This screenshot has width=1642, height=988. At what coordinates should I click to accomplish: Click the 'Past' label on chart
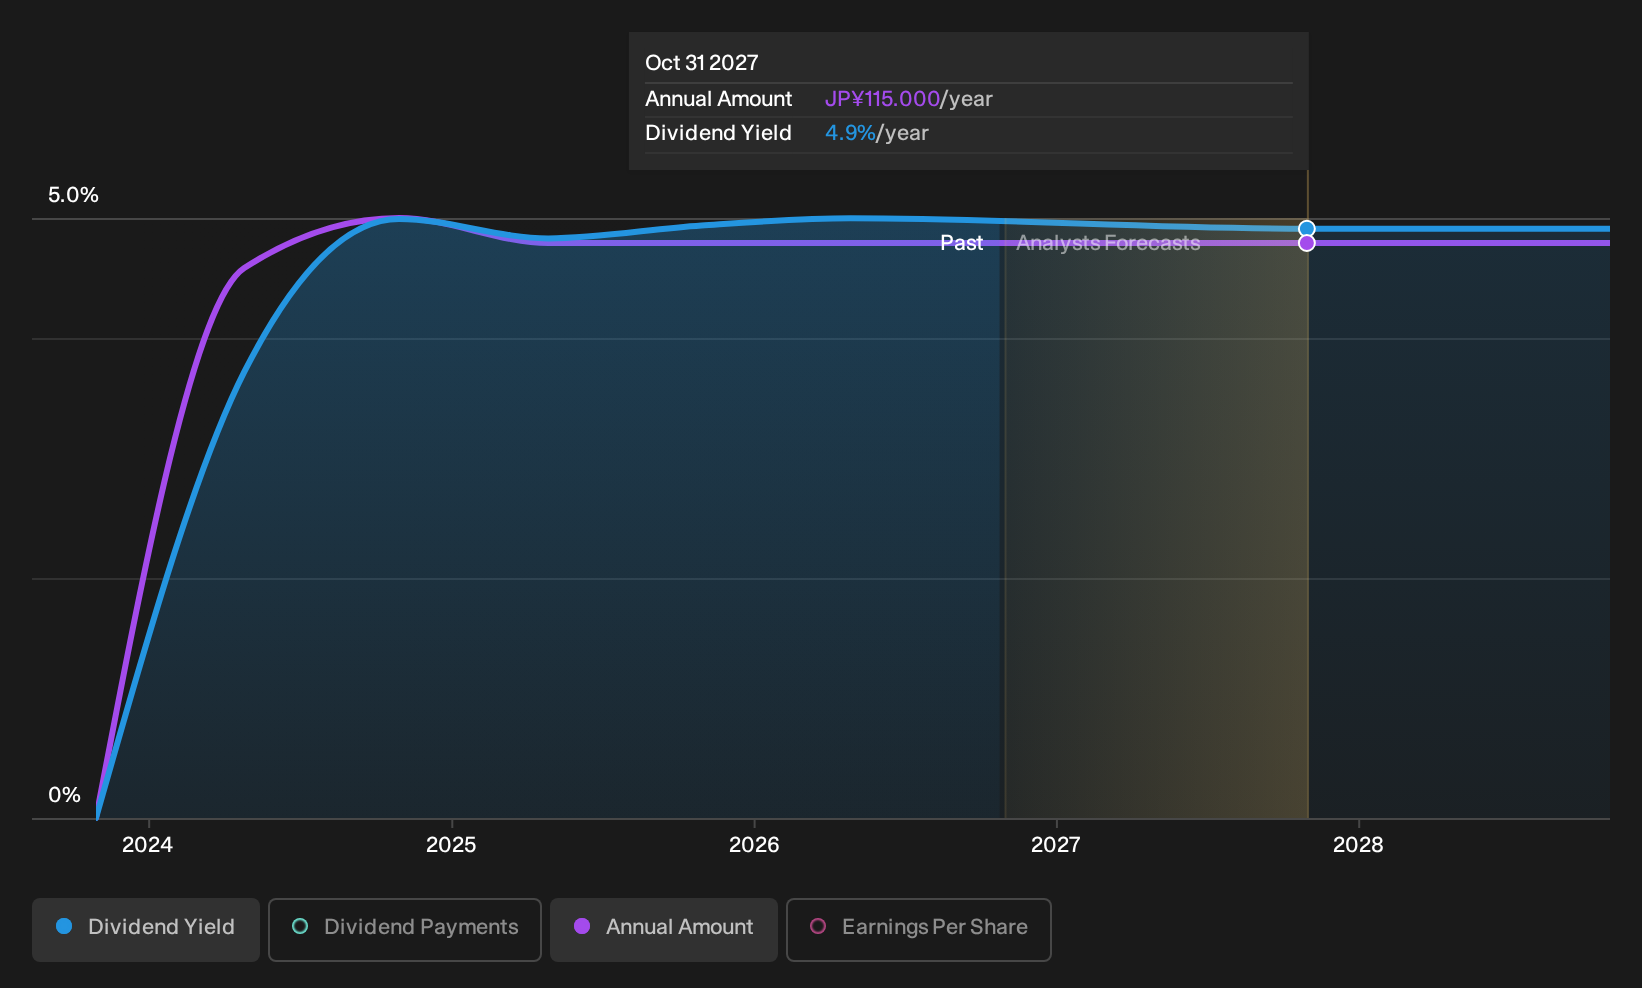pos(962,243)
